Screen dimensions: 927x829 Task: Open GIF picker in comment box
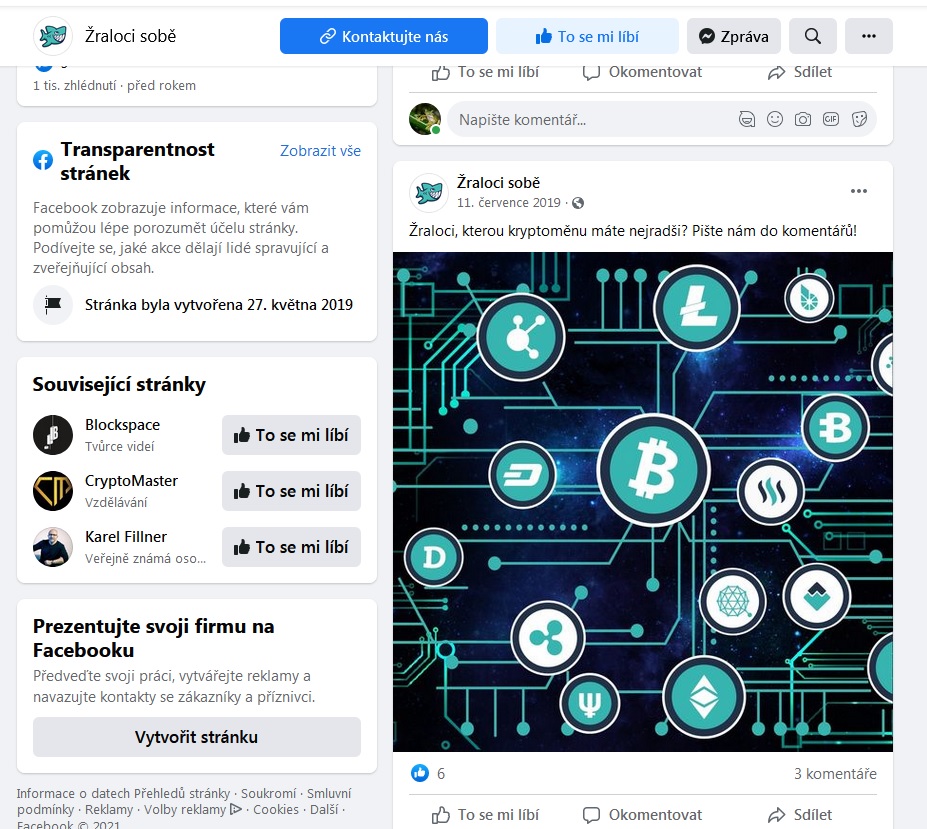[831, 119]
